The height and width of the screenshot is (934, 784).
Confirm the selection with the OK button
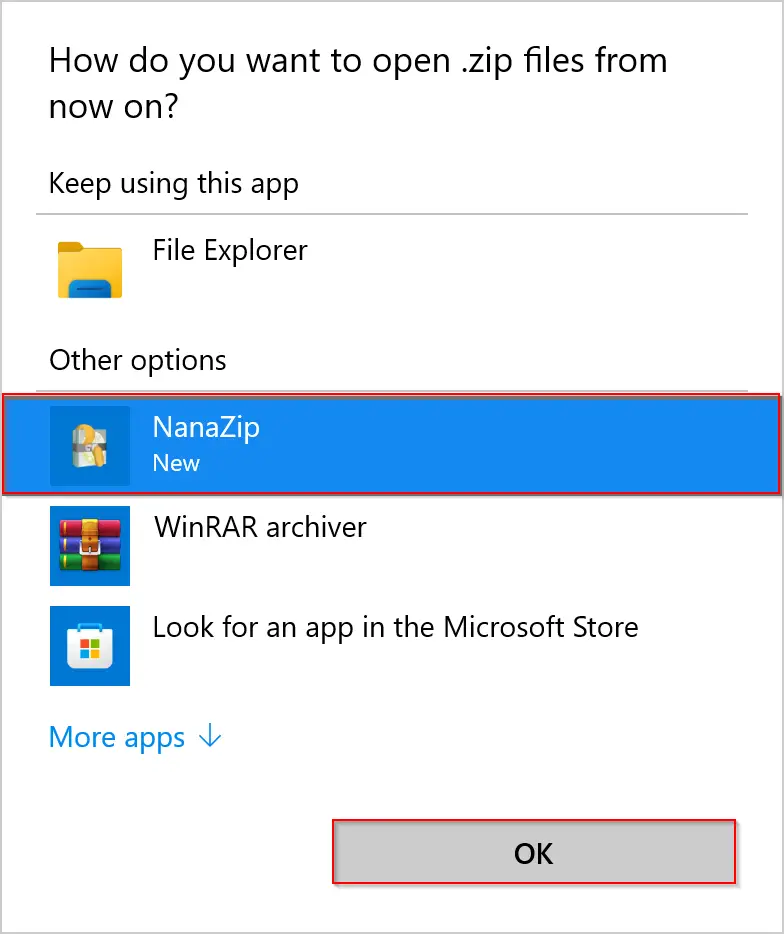534,852
